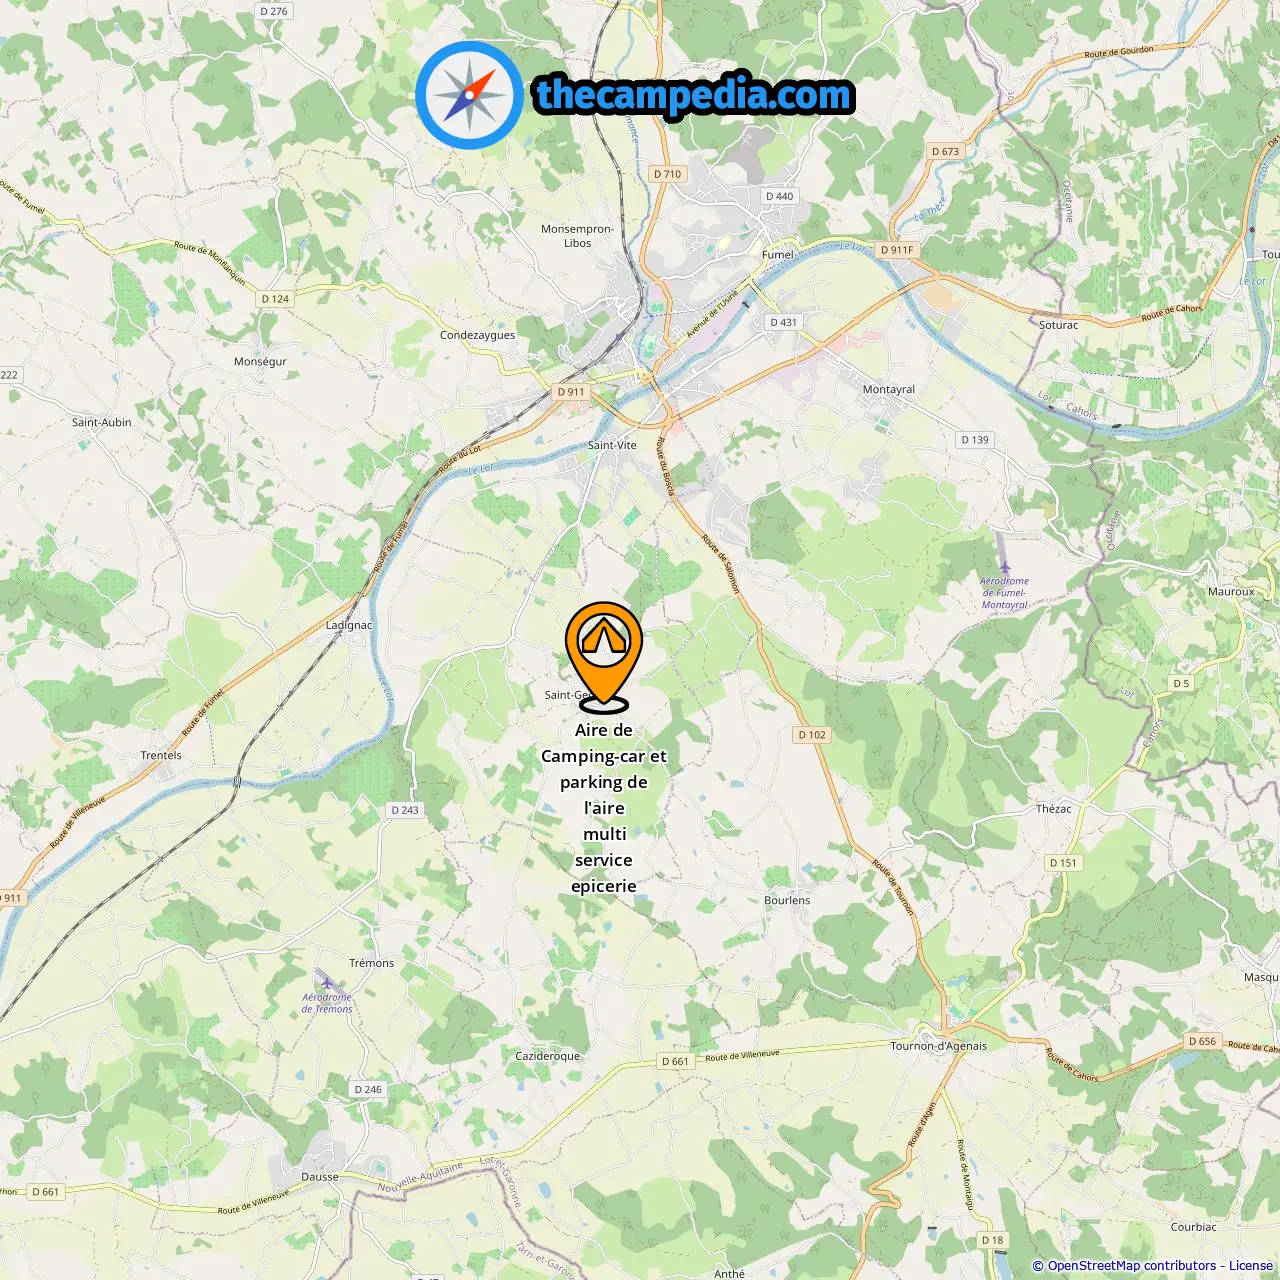Image resolution: width=1280 pixels, height=1280 pixels.
Task: Select the Montayral town label
Action: click(x=888, y=389)
